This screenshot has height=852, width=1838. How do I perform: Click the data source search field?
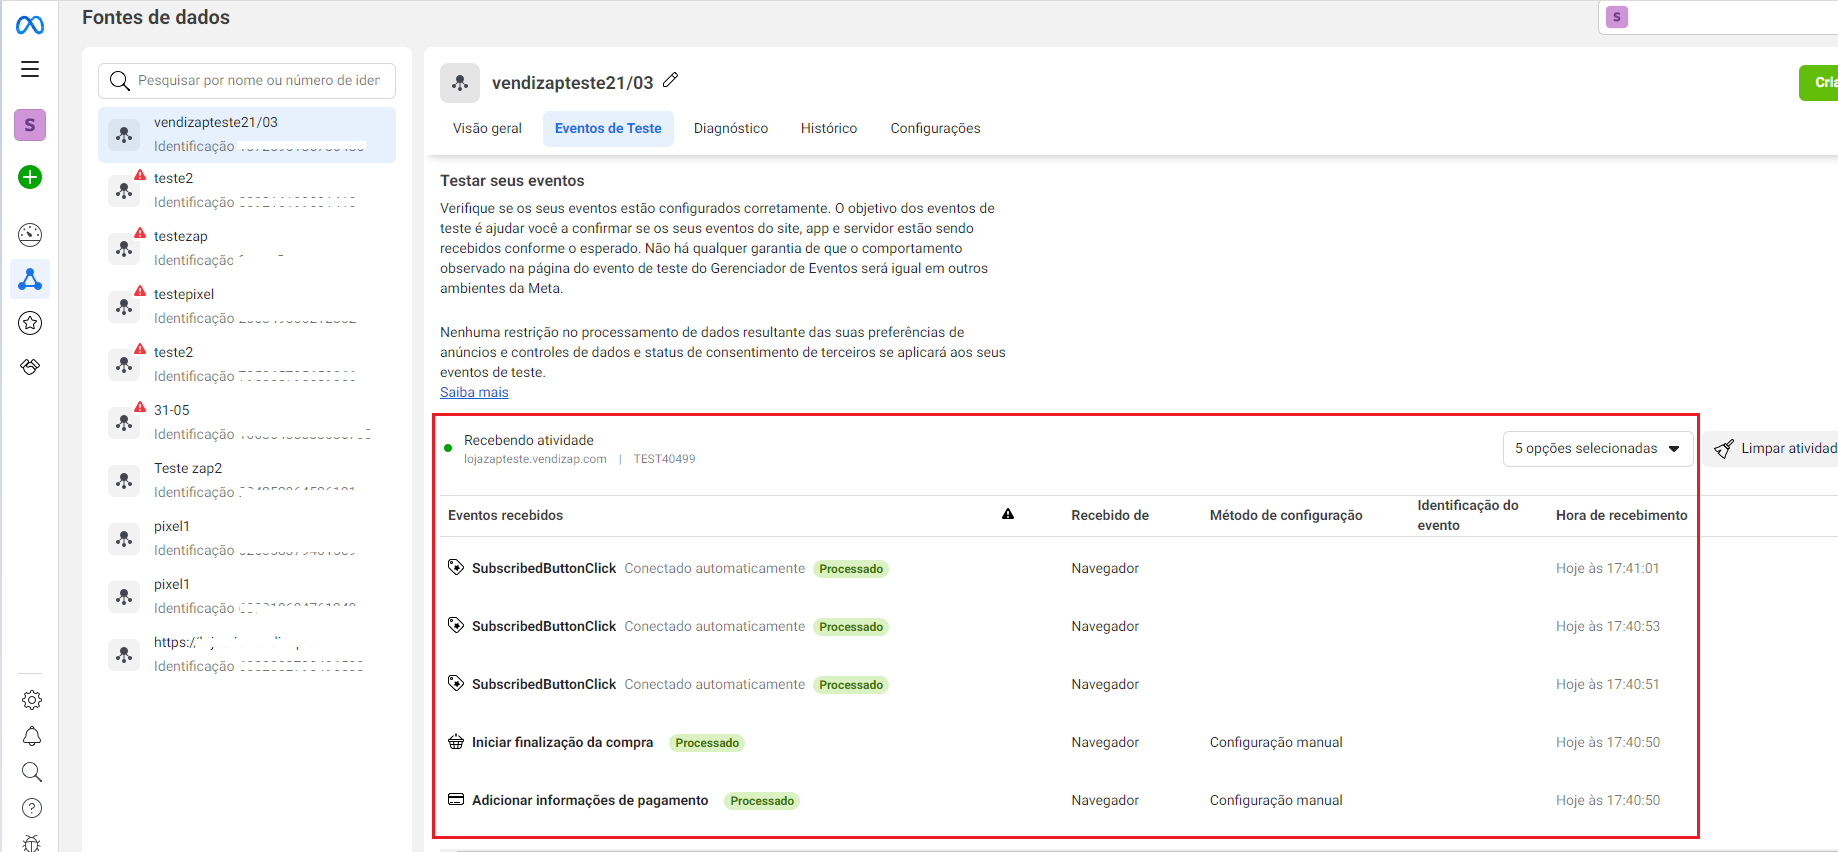[257, 81]
